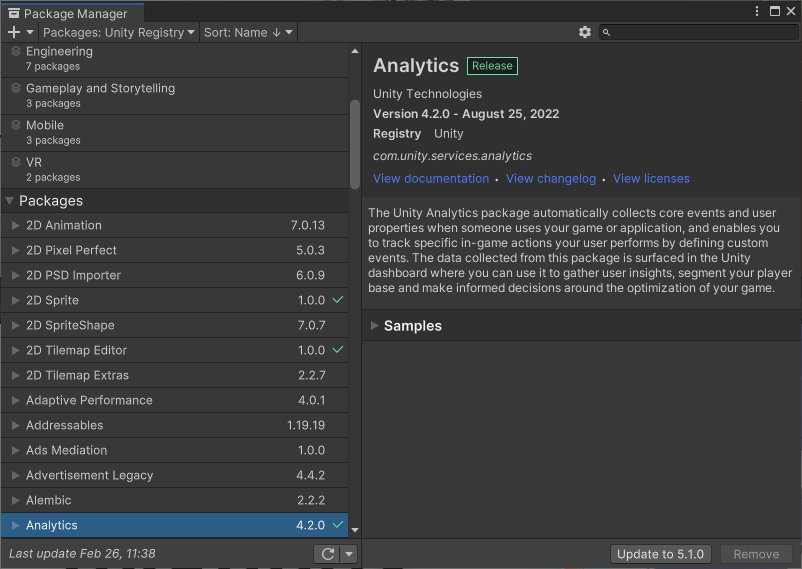Expand the Alembic package arrow
Image resolution: width=802 pixels, height=569 pixels.
coord(15,500)
